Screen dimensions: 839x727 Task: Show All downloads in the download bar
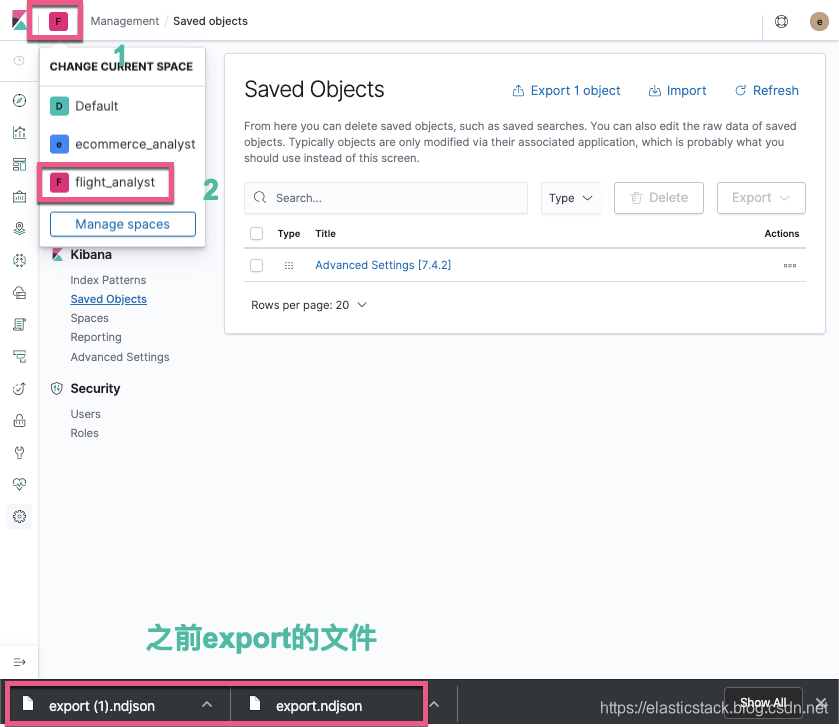(x=763, y=702)
